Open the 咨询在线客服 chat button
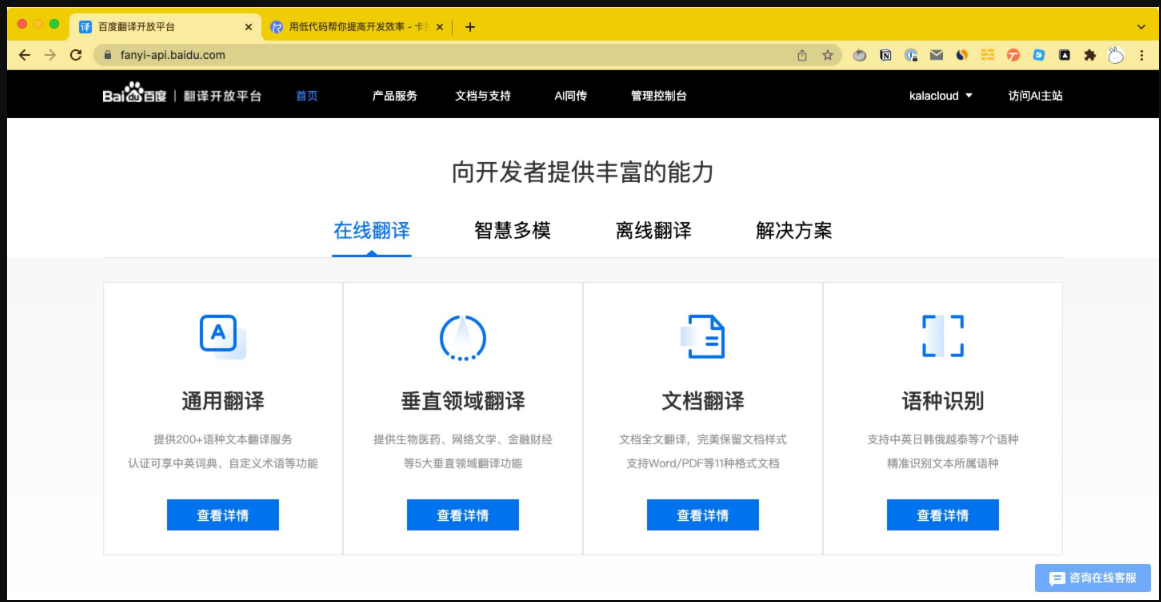This screenshot has width=1161, height=602. 1092,578
